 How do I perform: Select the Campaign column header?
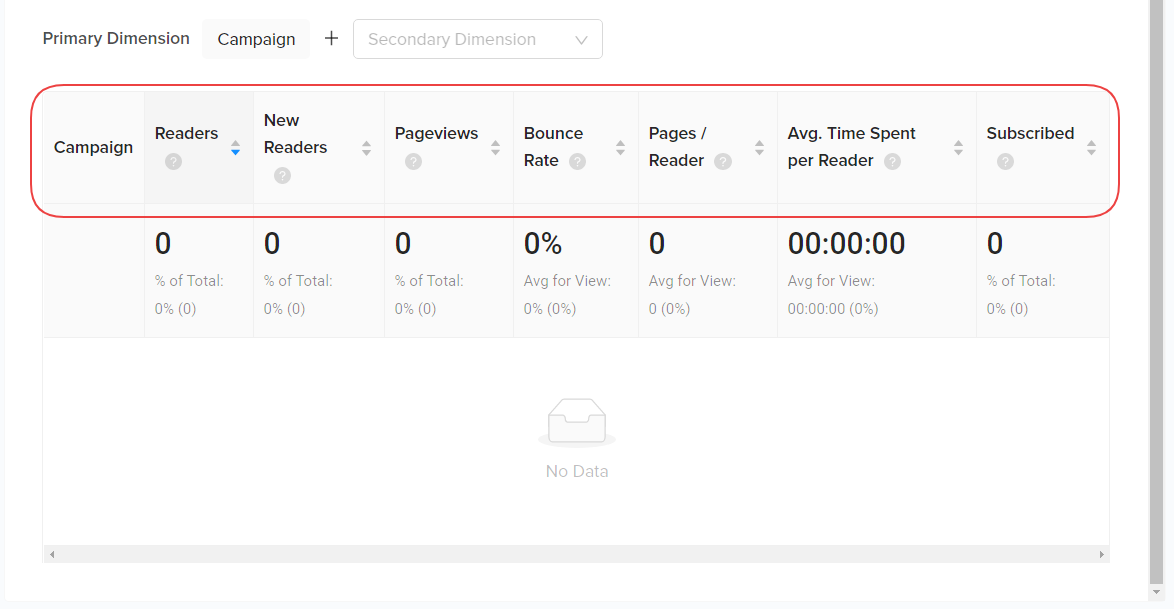(x=93, y=148)
